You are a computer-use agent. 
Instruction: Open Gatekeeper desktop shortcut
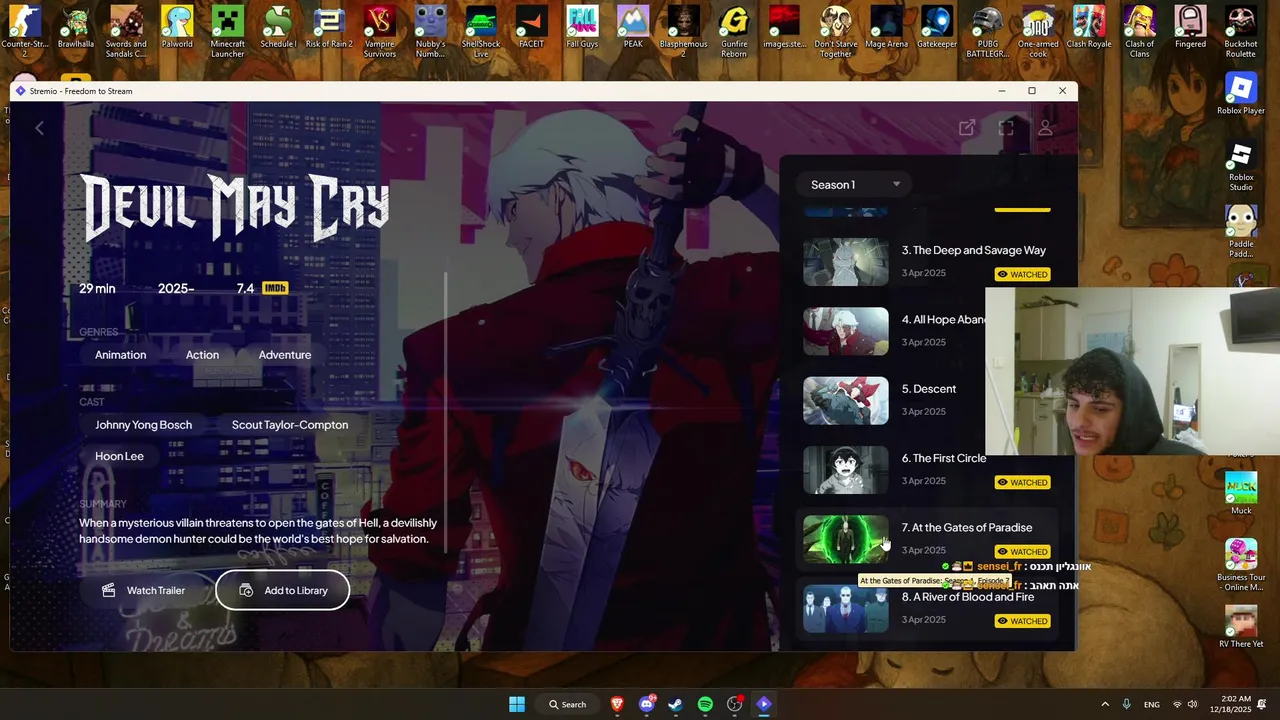point(937,28)
